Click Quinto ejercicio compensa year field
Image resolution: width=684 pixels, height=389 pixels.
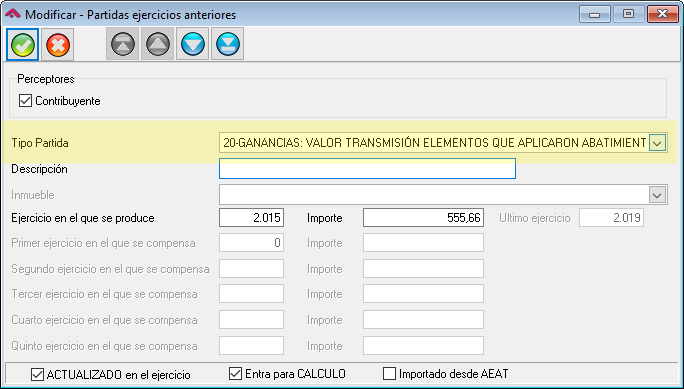(251, 346)
